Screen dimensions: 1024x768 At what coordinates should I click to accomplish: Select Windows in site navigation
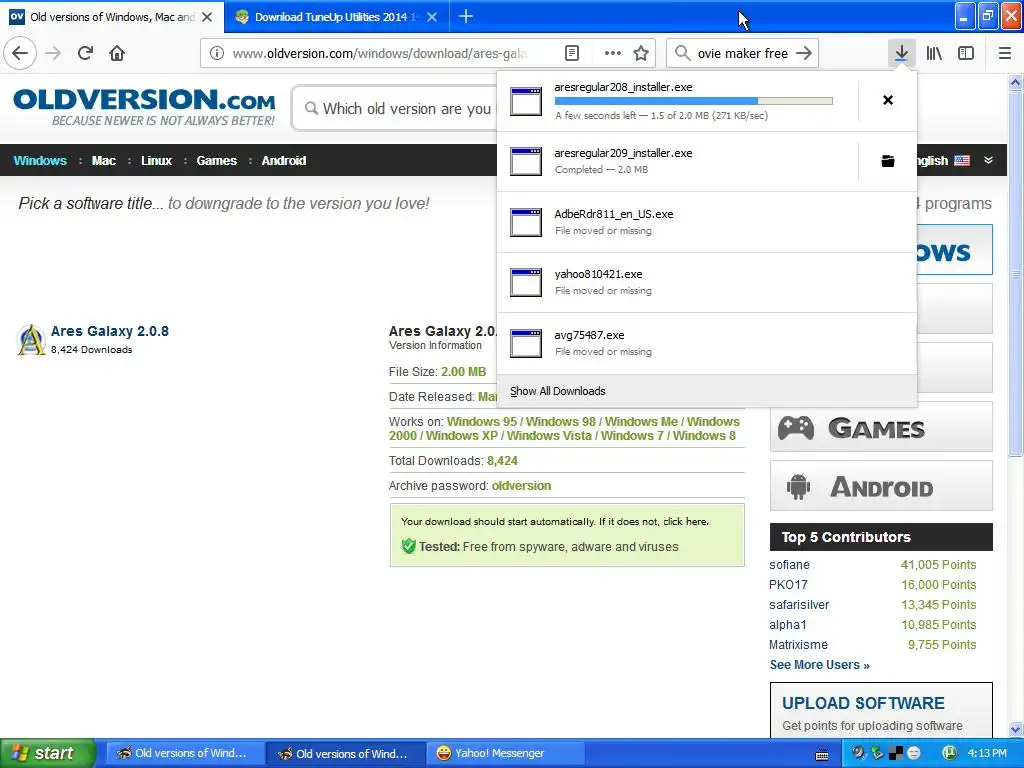click(40, 160)
